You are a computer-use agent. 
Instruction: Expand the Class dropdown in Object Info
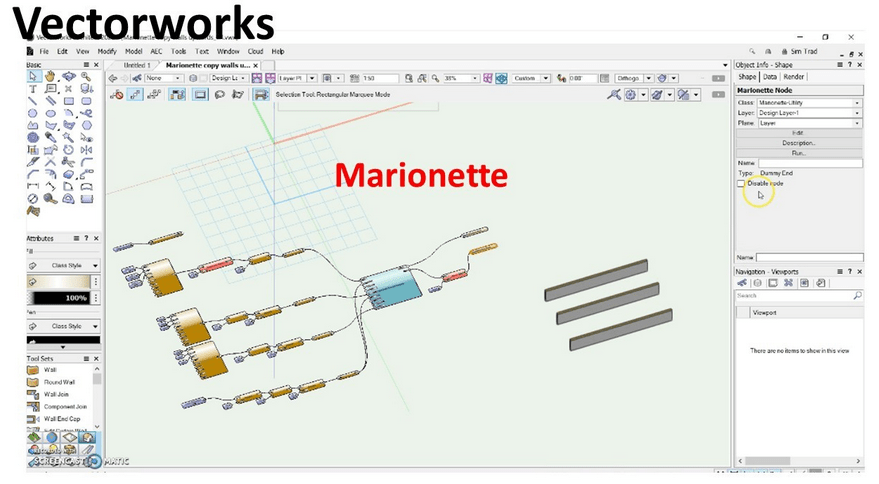[x=856, y=103]
